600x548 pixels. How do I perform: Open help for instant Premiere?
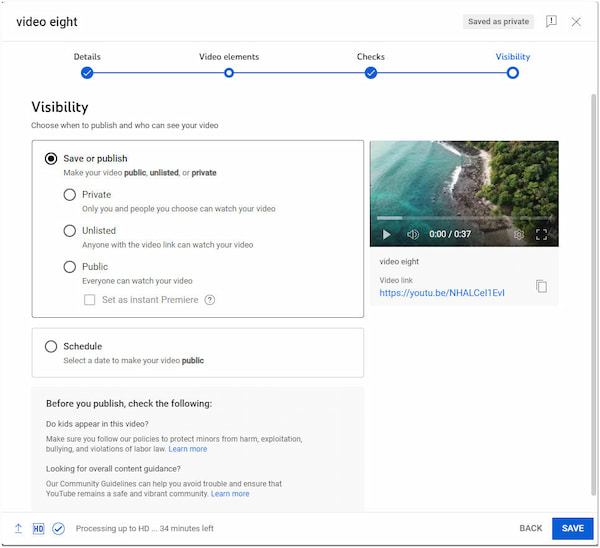210,299
